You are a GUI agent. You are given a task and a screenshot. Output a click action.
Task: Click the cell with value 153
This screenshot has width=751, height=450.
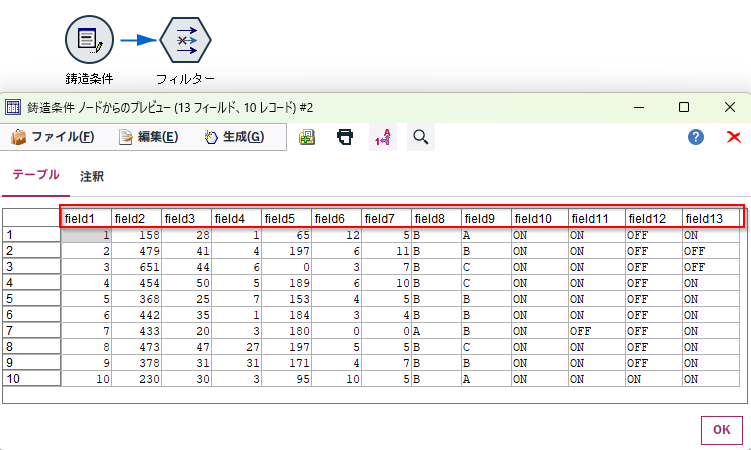click(x=286, y=299)
